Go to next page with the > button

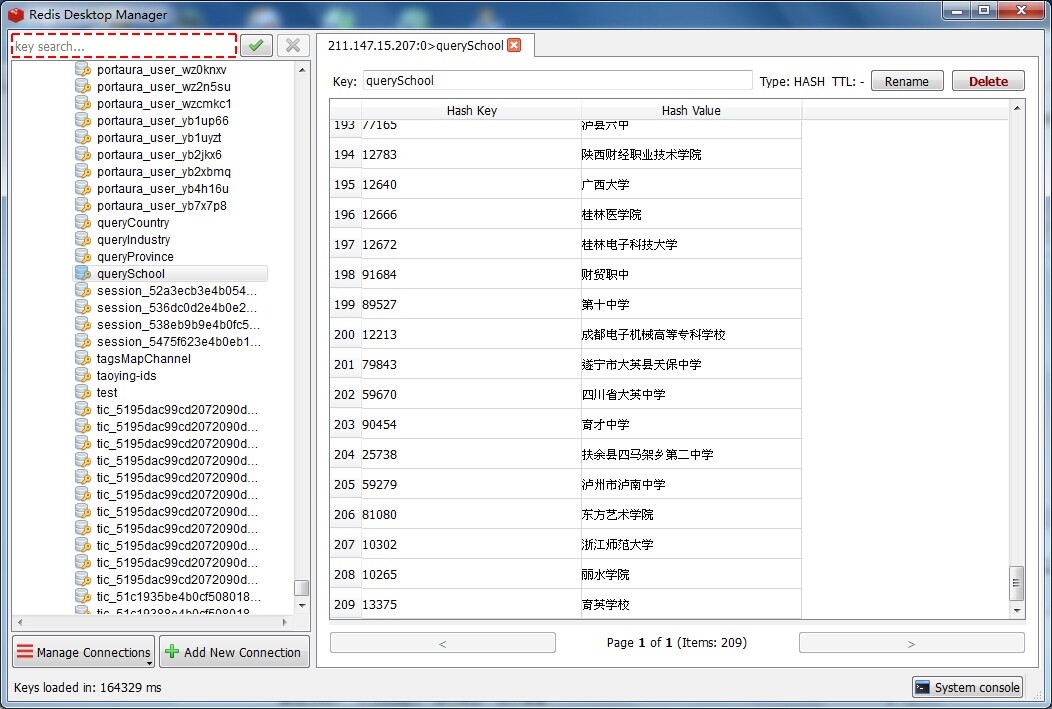click(911, 643)
